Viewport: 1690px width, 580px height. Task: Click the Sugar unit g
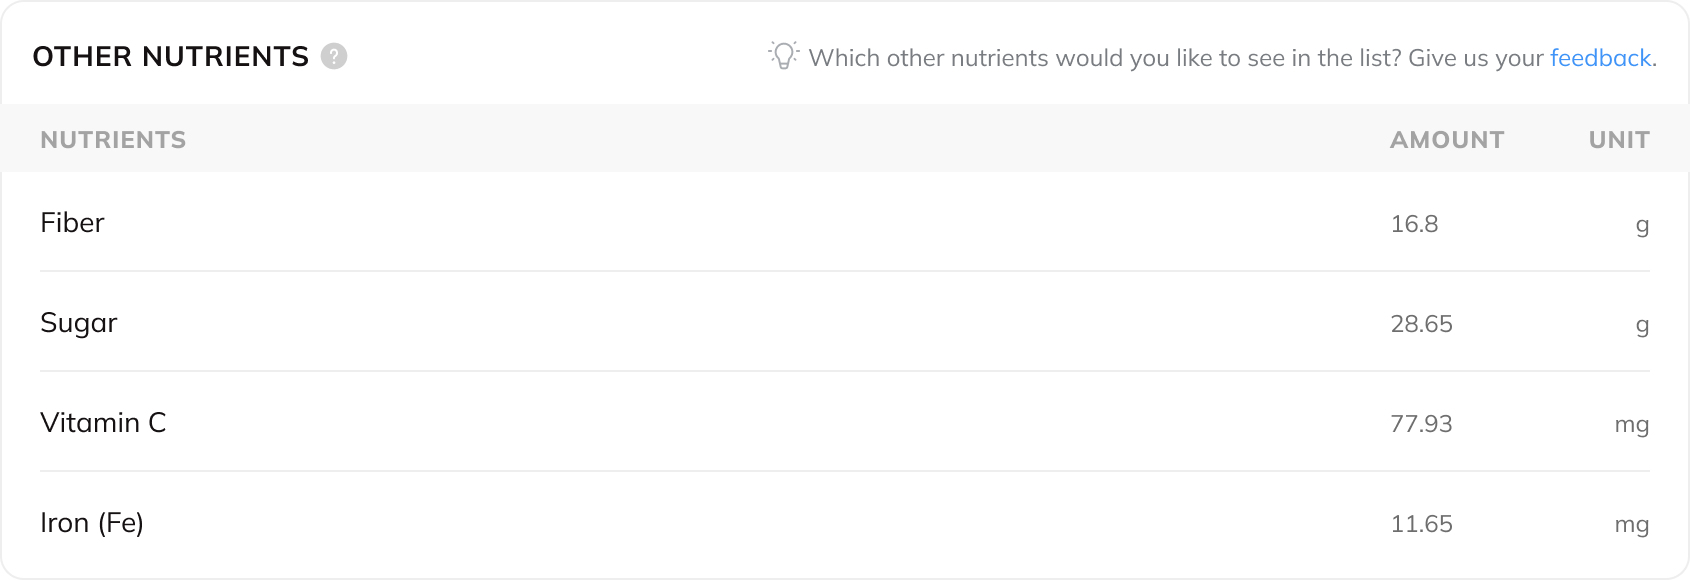click(x=1642, y=325)
